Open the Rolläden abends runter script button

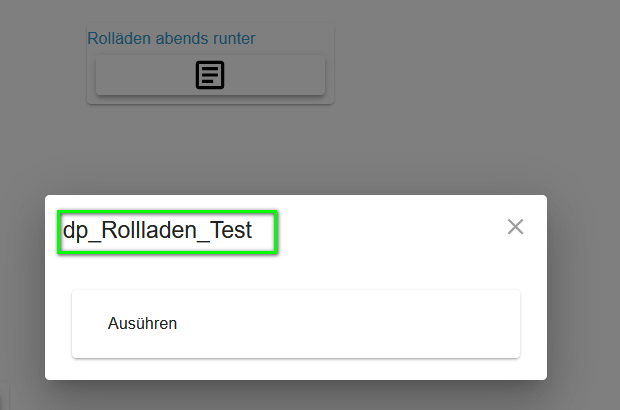[210, 75]
